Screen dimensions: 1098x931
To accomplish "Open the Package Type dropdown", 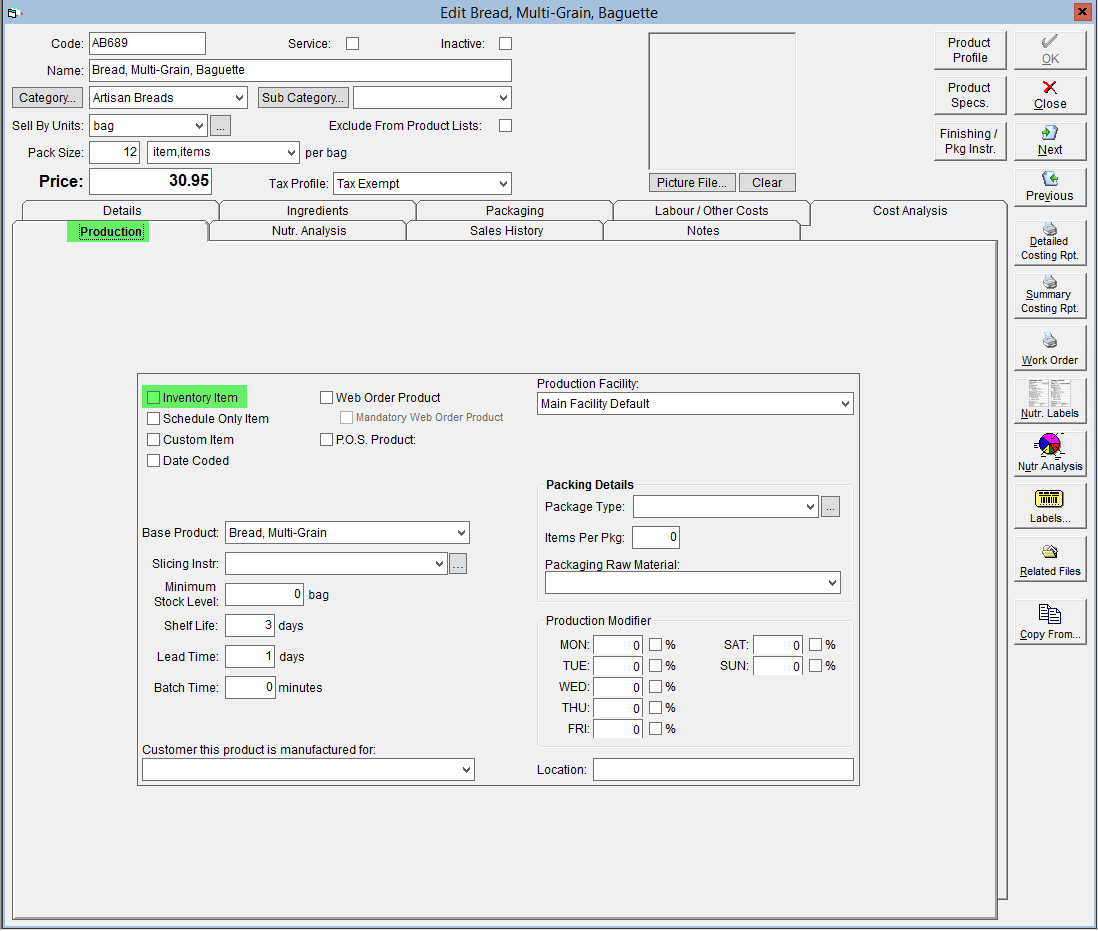I will click(x=810, y=507).
